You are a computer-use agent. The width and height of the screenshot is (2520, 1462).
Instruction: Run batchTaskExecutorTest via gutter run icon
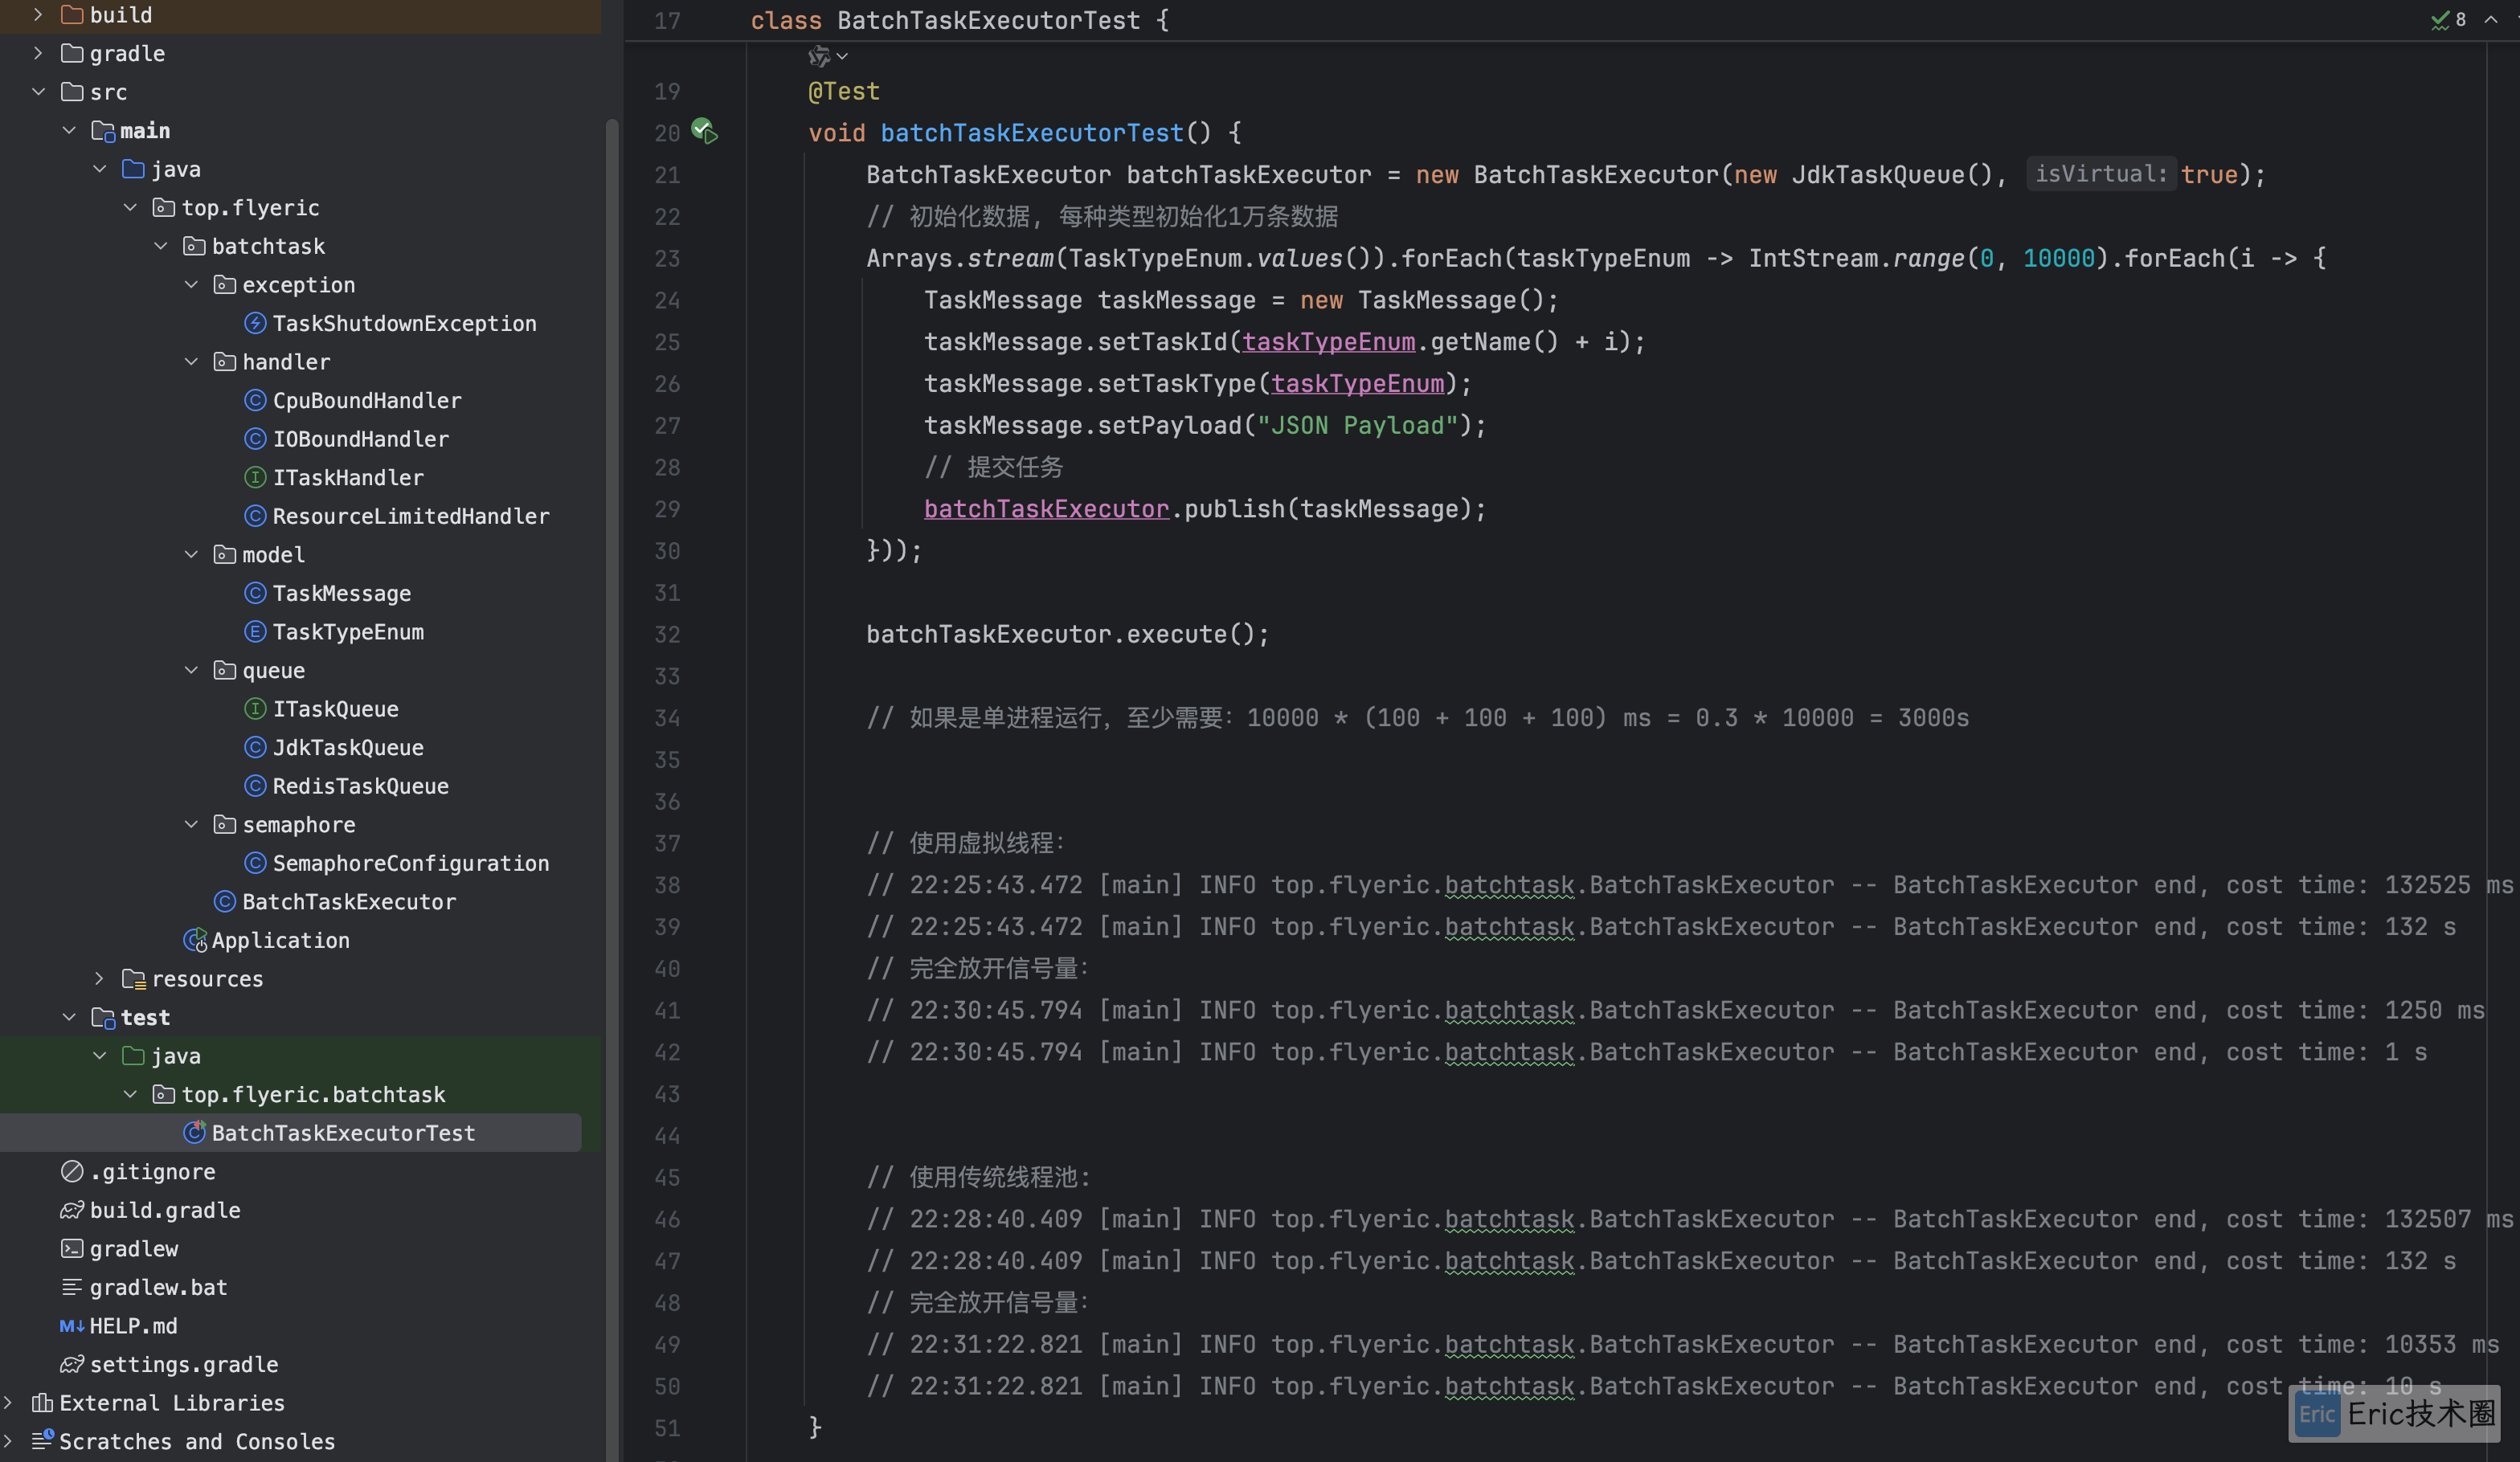[x=705, y=132]
